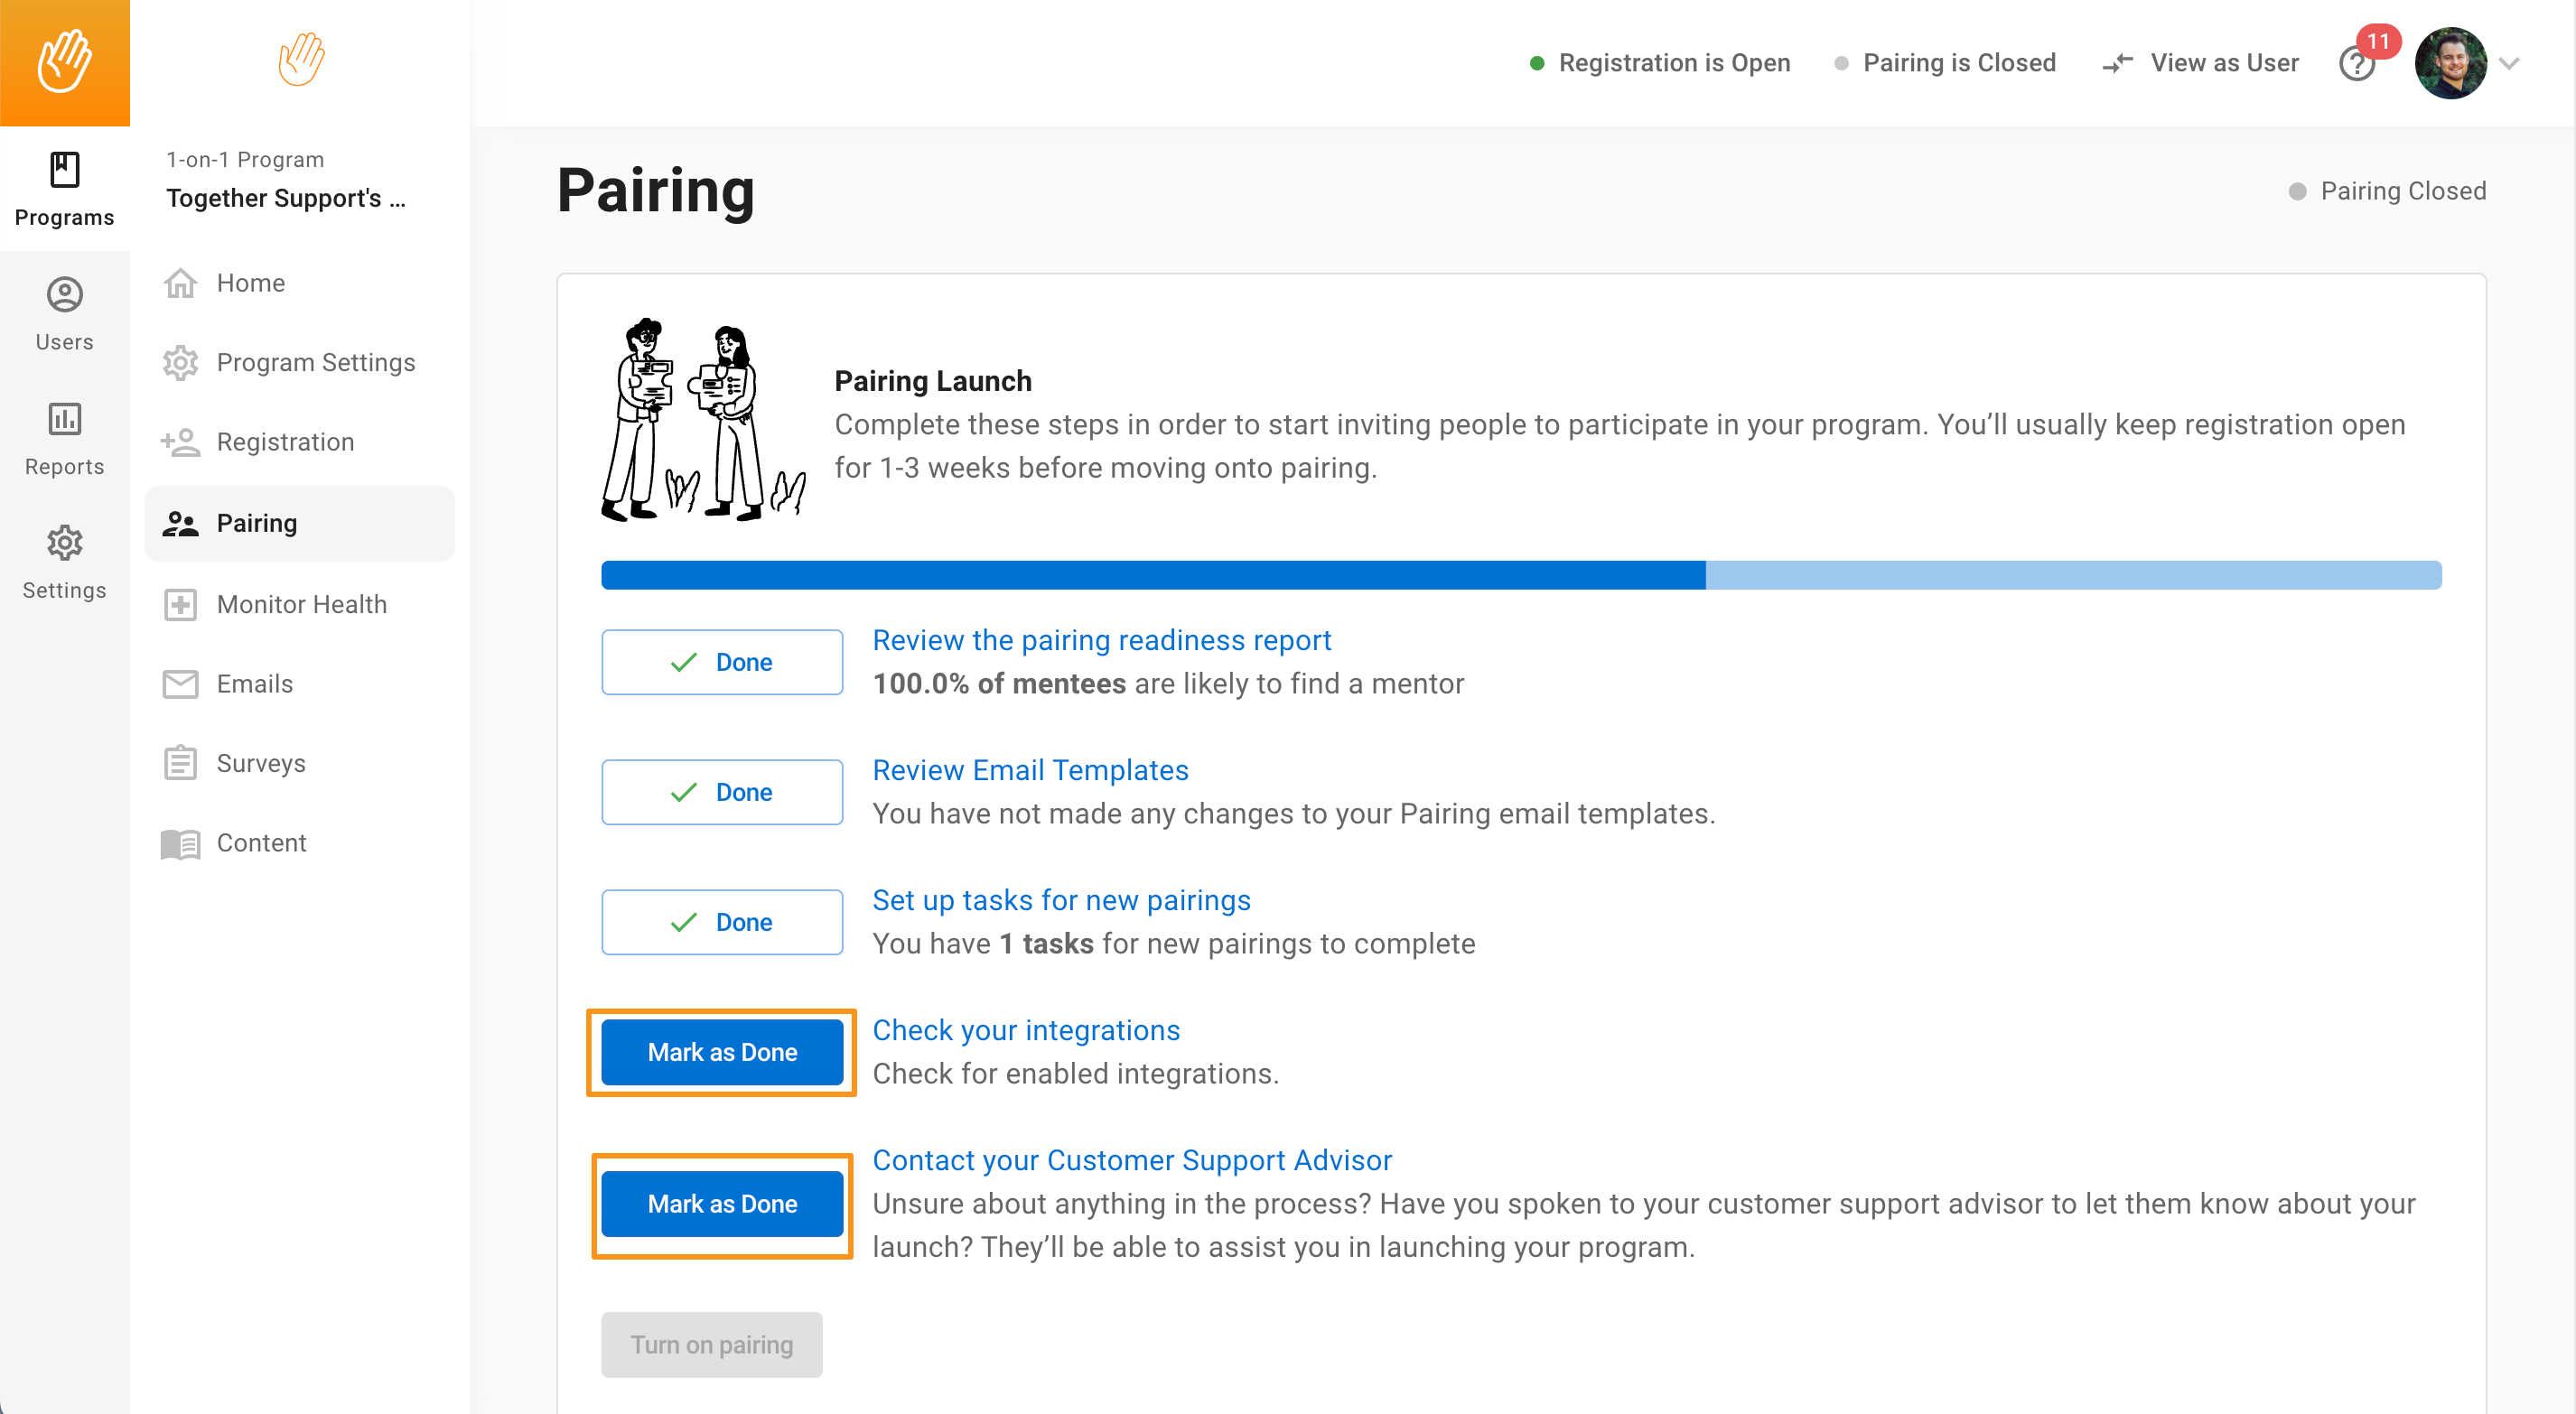Click the View as User swap icon
The height and width of the screenshot is (1414, 2576).
pyautogui.click(x=2118, y=63)
